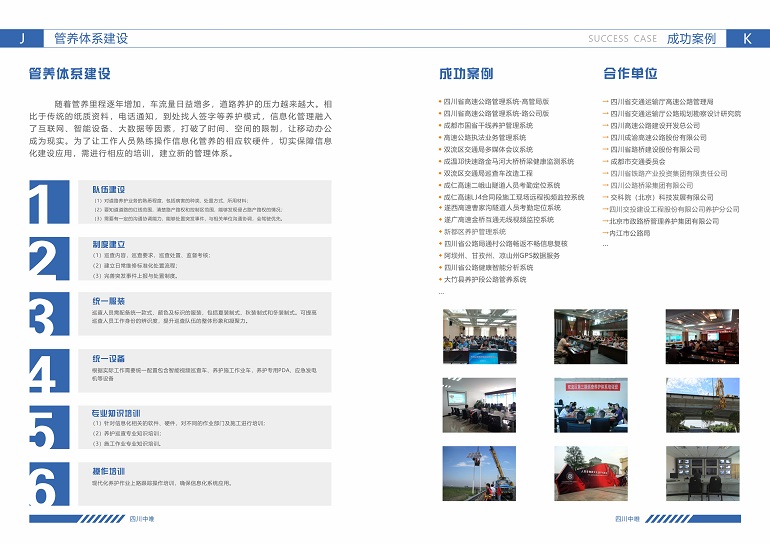Viewport: 770px width, 544px height.
Task: Click 四川交投建设工程股份有限公司养护分公司
Action: pos(674,209)
